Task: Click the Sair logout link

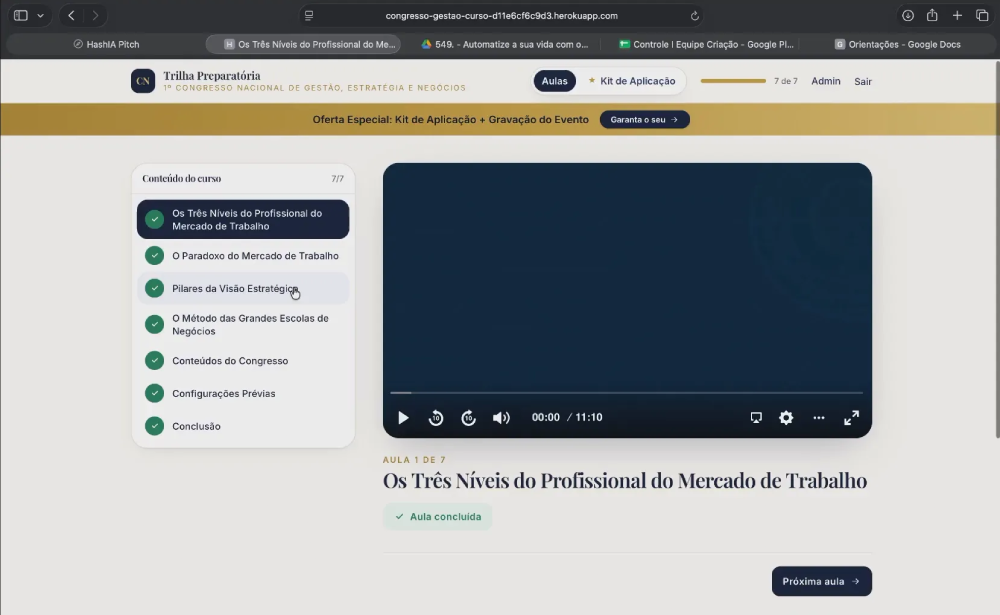Action: click(x=863, y=81)
